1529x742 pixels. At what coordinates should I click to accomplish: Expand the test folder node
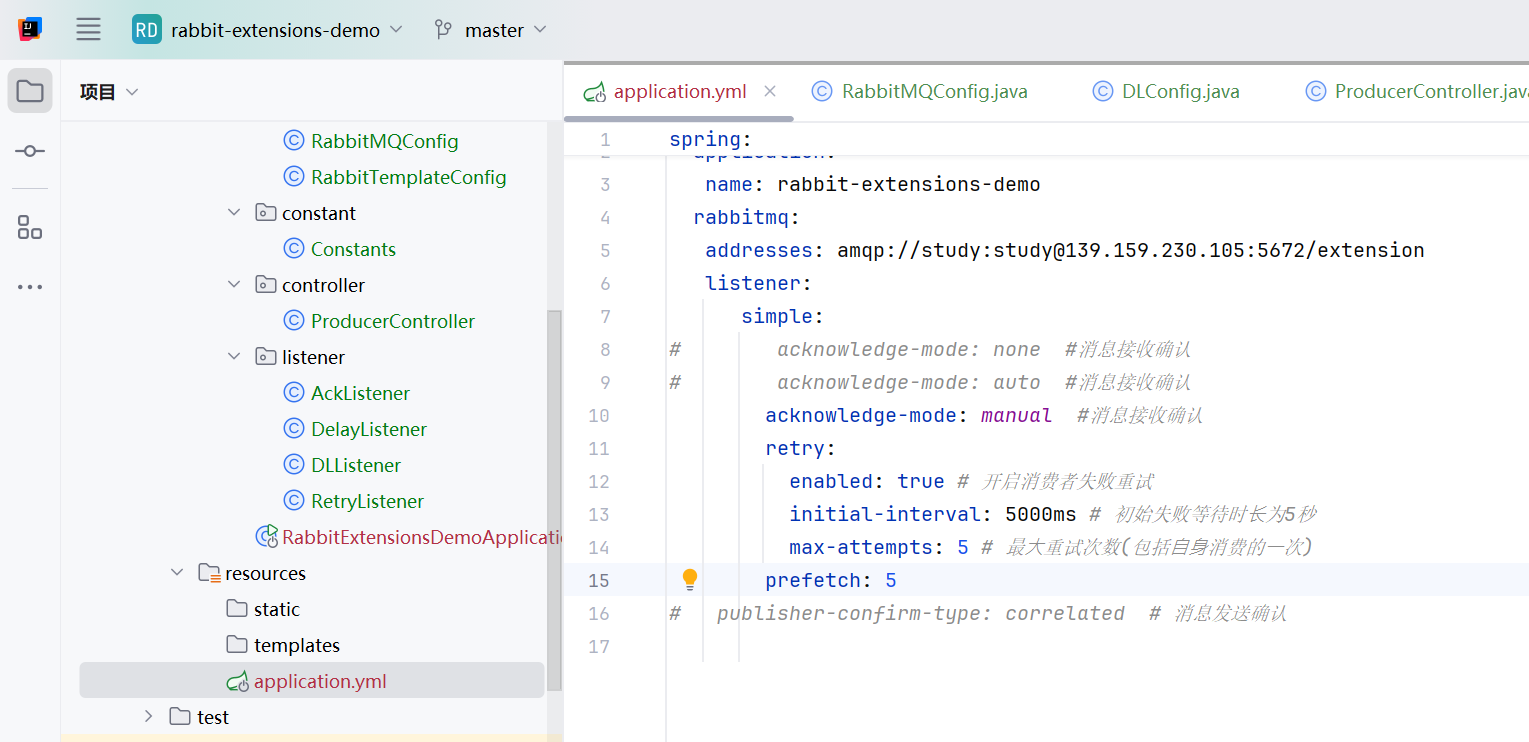tap(149, 717)
